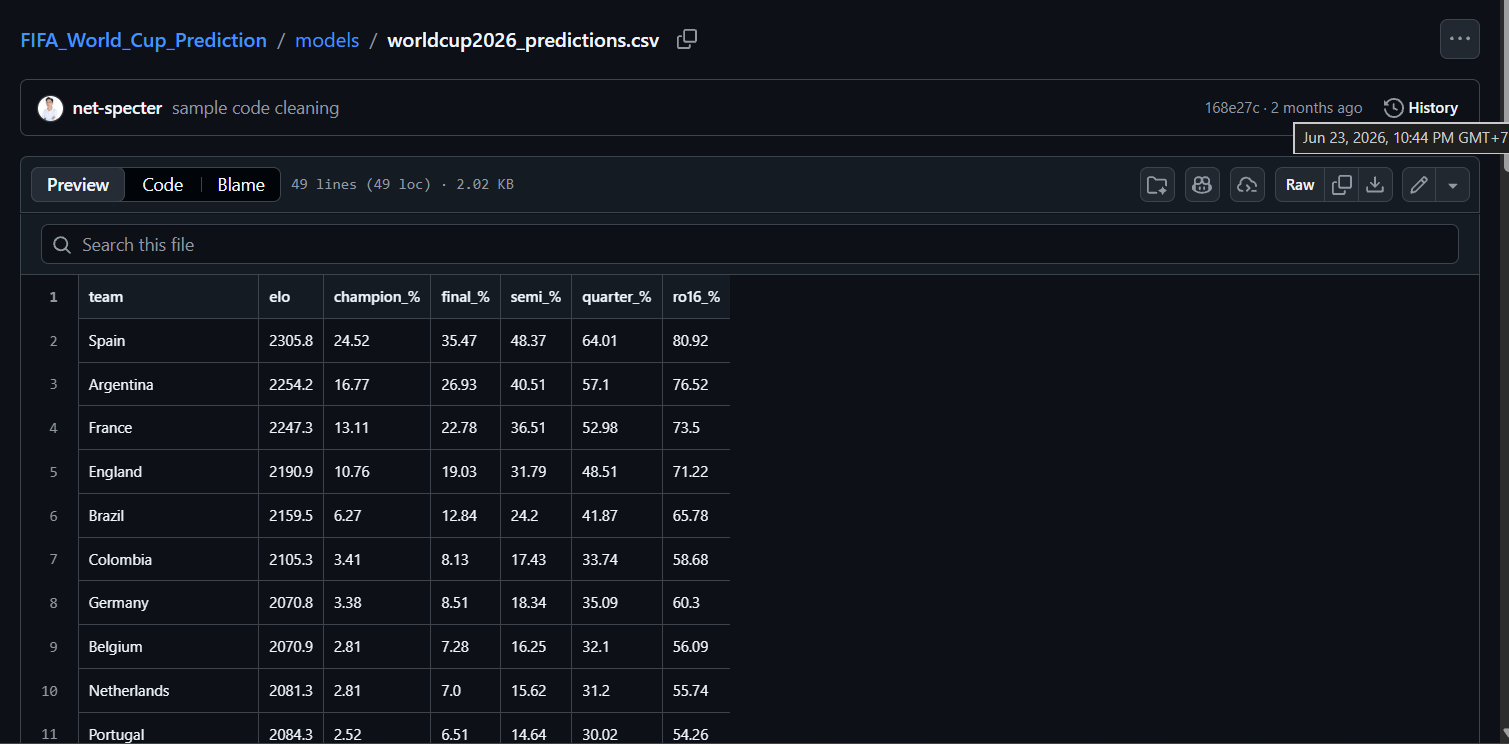Click Argentina's champion value 16.77

tap(377, 384)
